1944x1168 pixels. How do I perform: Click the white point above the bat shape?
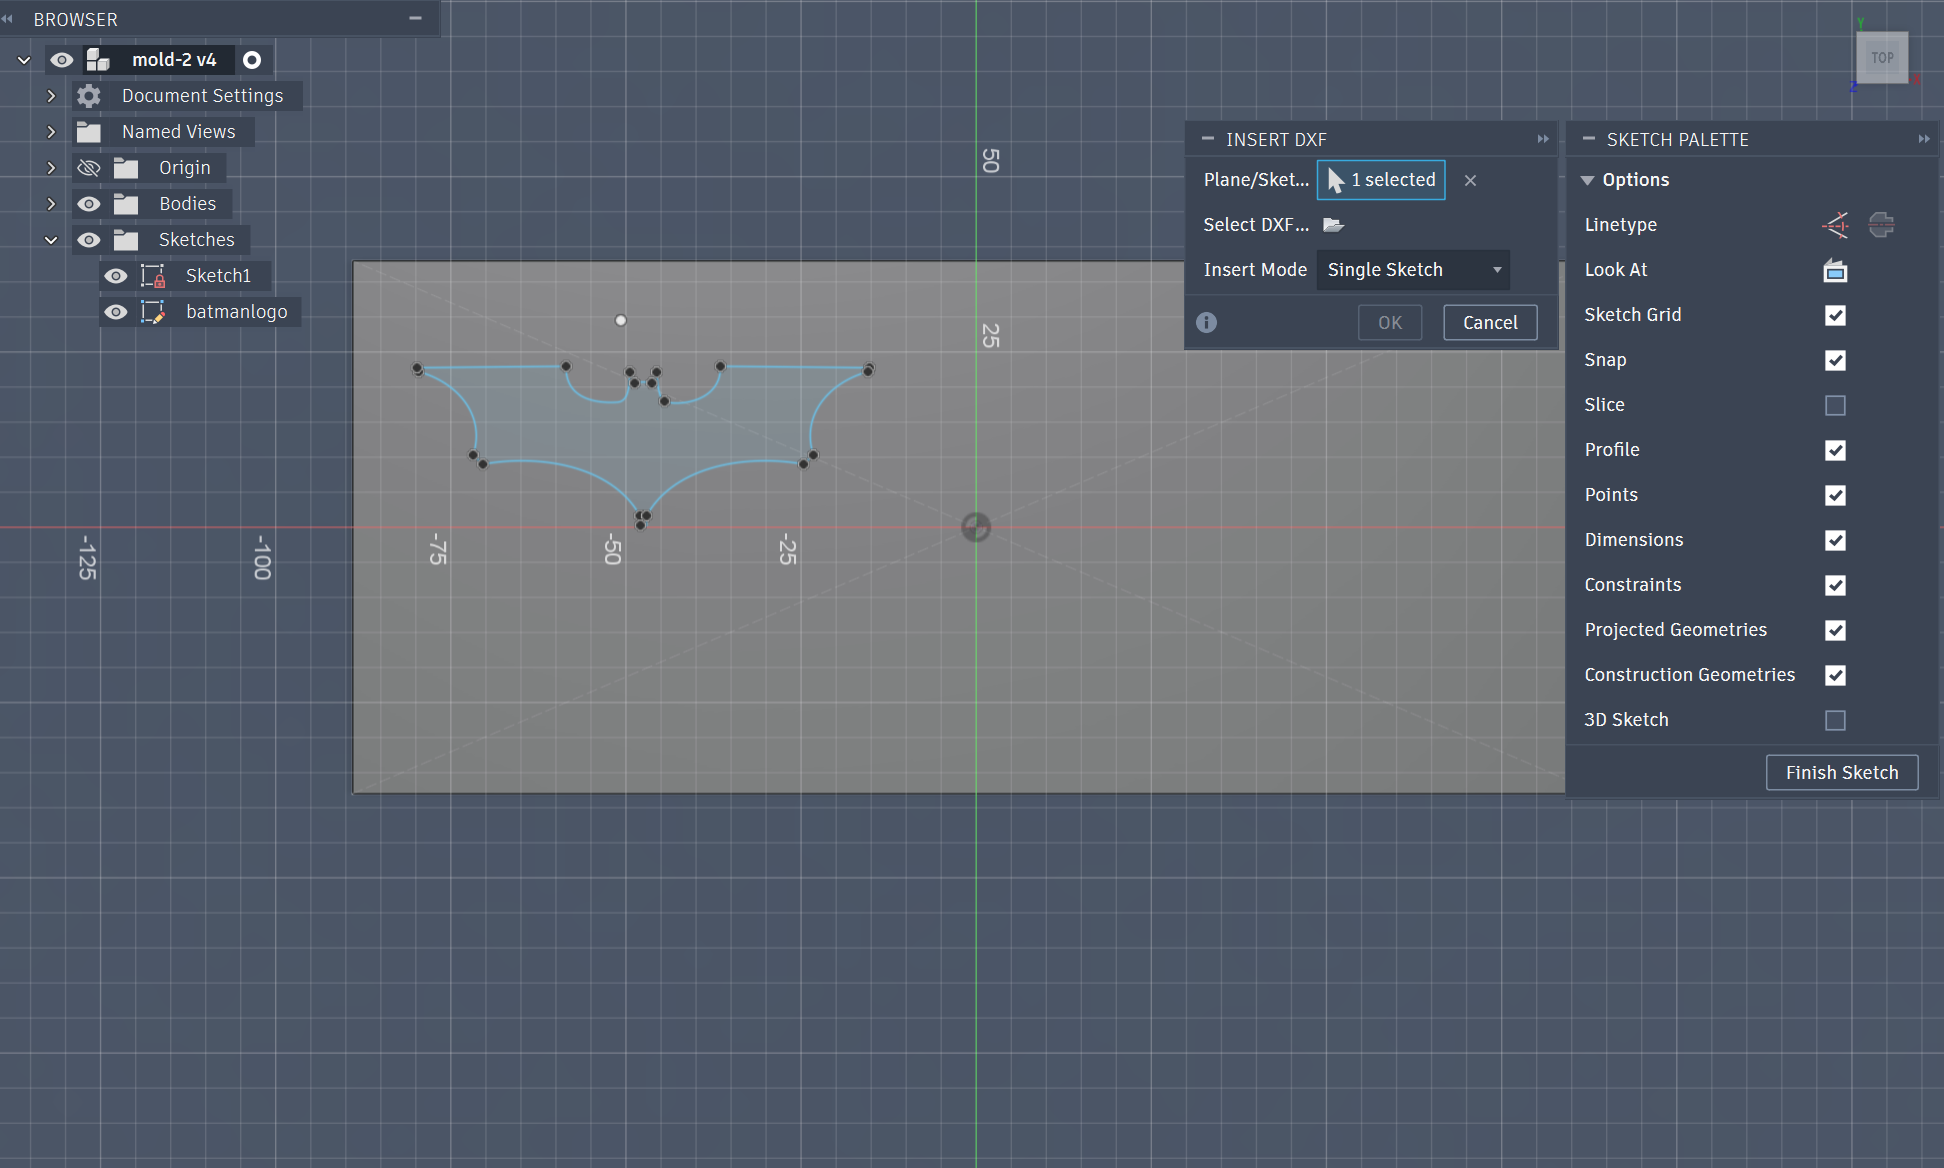coord(621,320)
